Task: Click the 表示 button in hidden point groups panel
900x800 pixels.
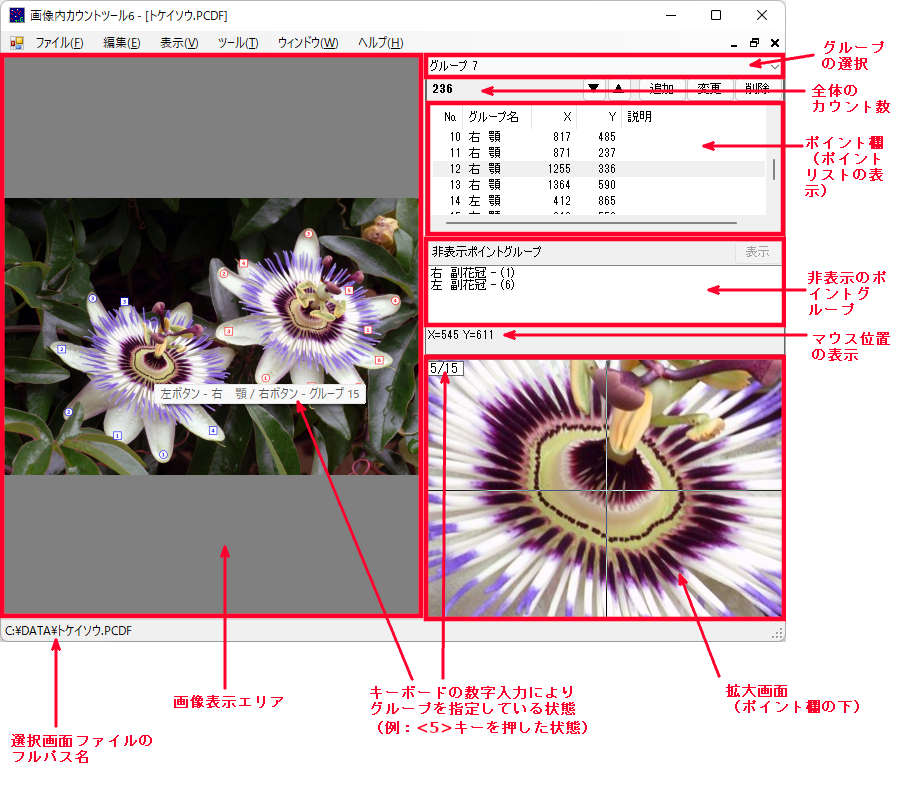Action: coord(756,252)
